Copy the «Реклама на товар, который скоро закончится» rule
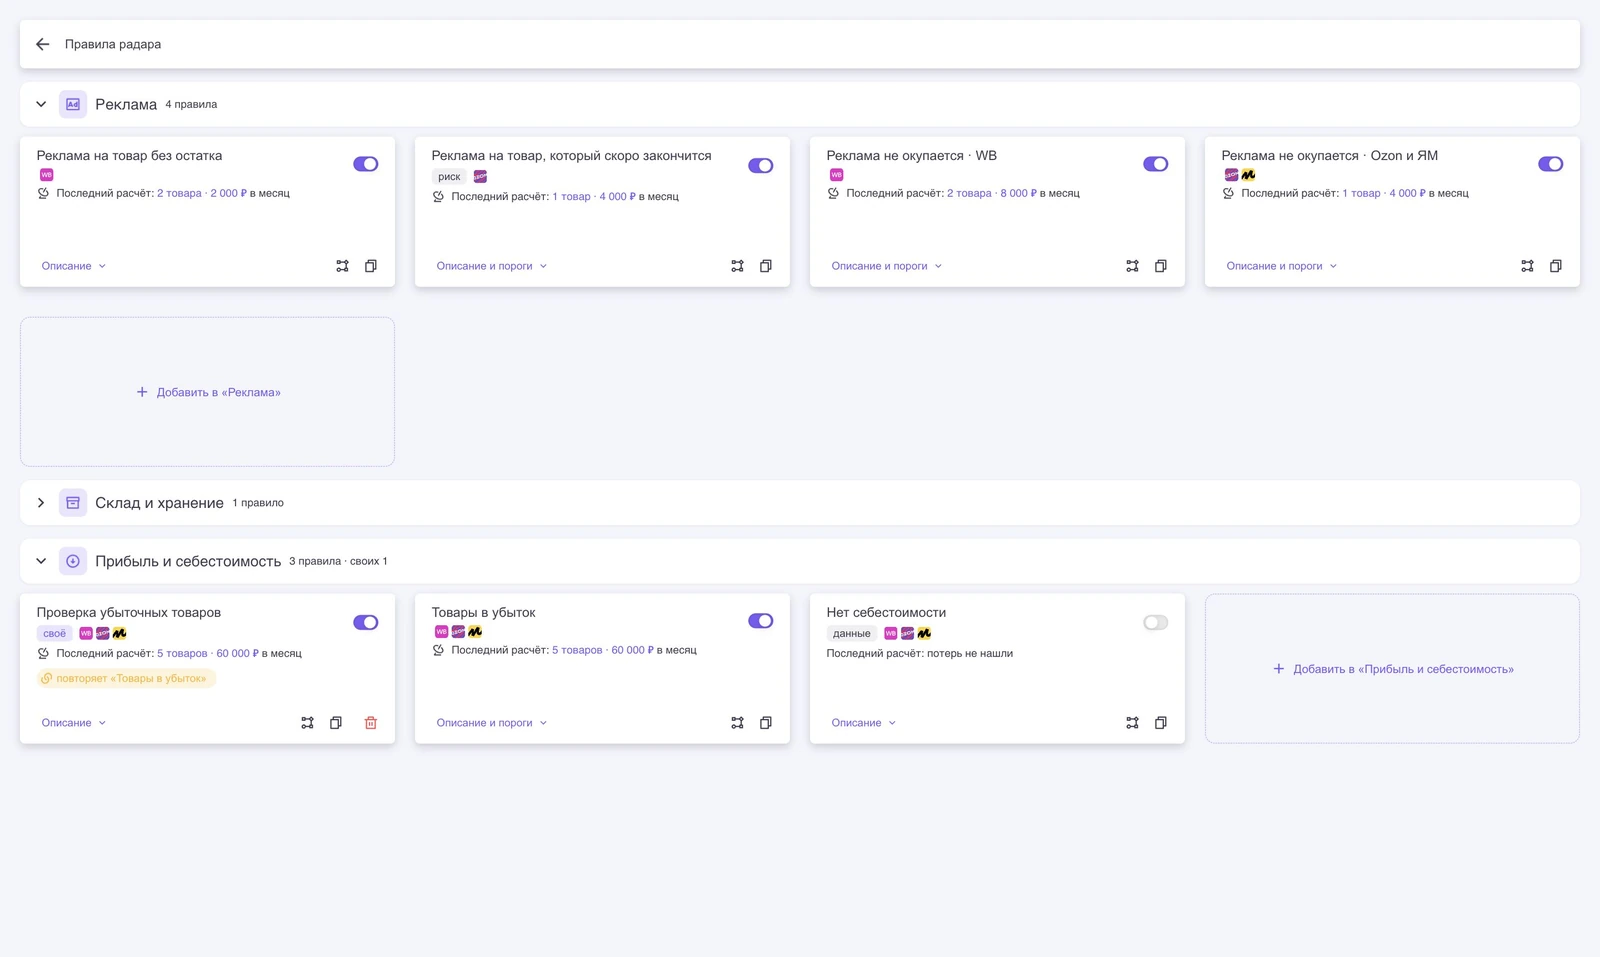Screen dimensions: 1600x957 coord(766,266)
